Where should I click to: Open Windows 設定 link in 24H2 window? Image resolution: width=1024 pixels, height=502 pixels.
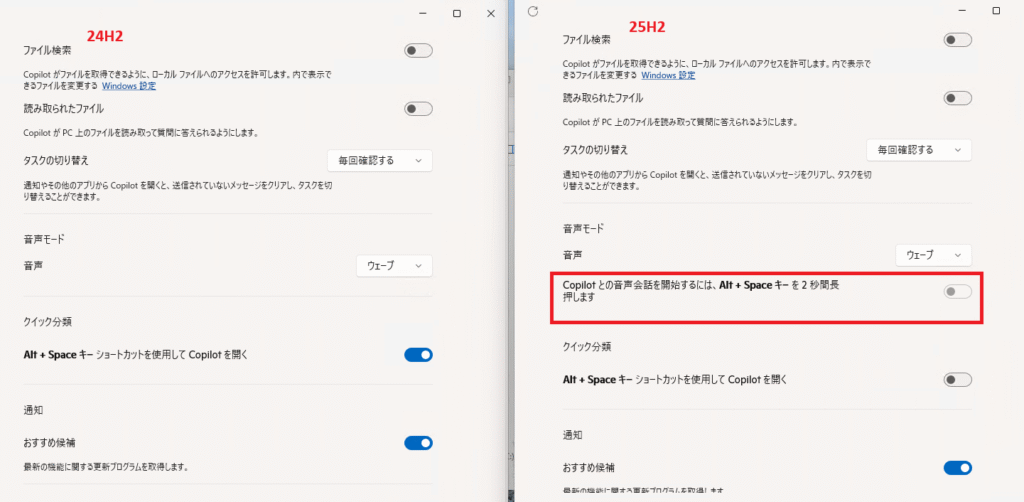(x=129, y=86)
